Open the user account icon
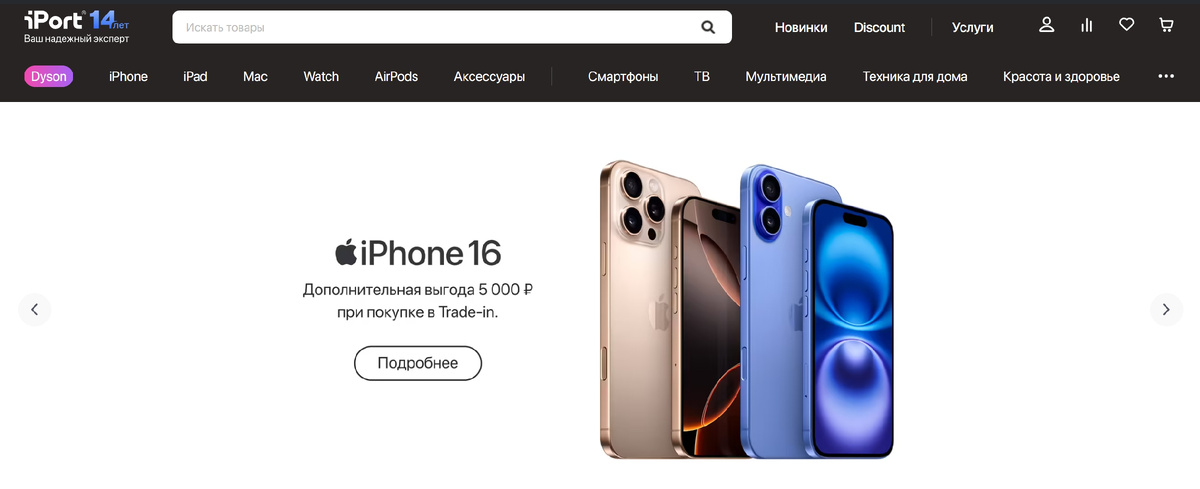The image size is (1200, 489). coord(1047,25)
